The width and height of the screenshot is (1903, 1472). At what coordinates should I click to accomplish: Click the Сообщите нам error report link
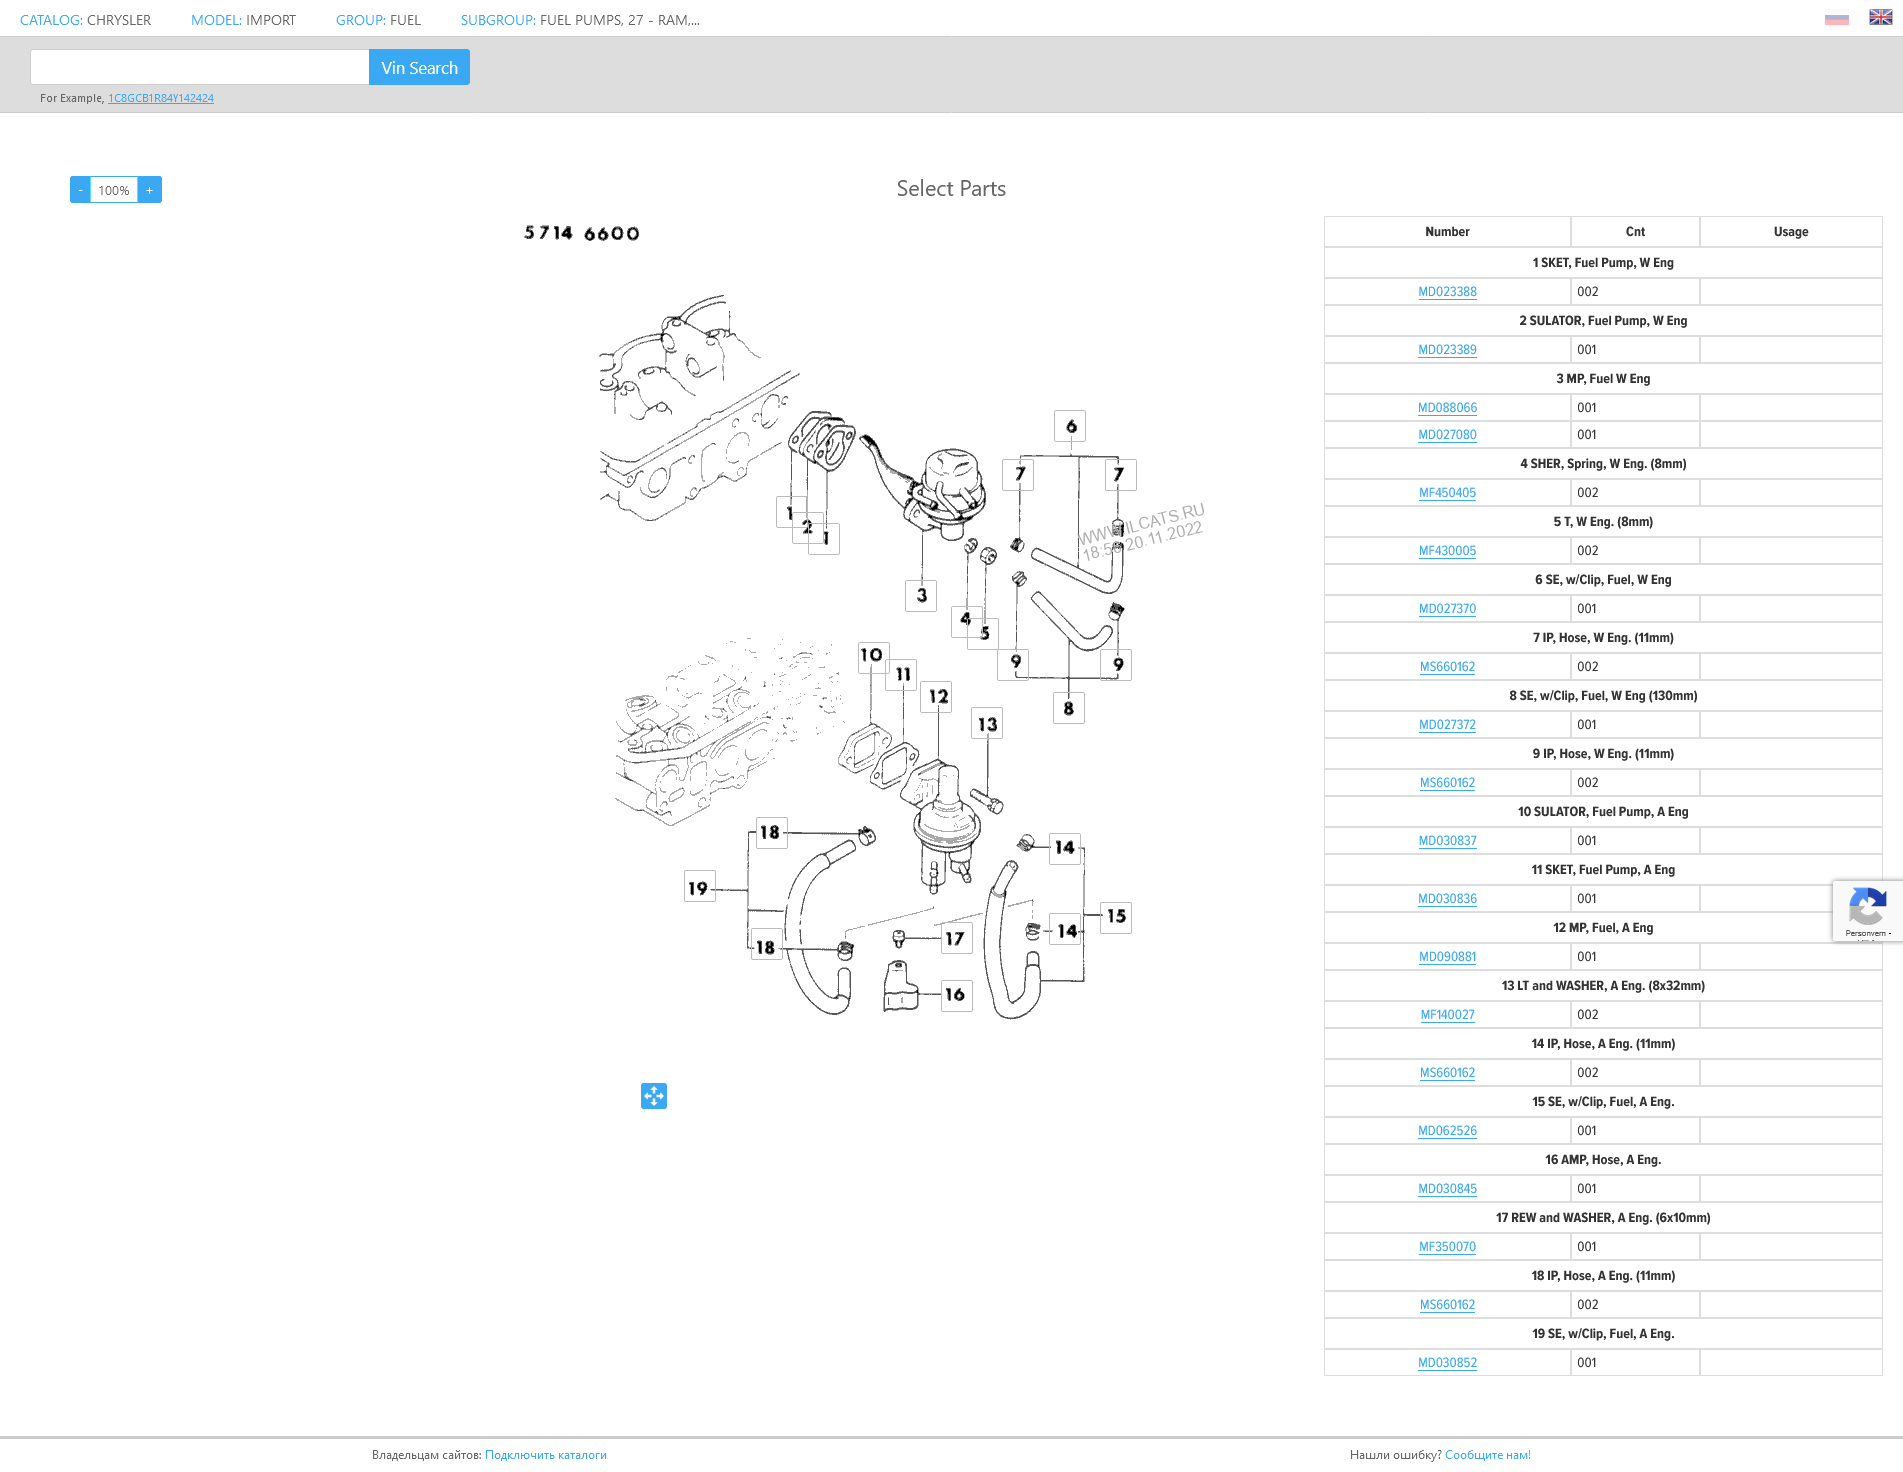pyautogui.click(x=1487, y=1455)
